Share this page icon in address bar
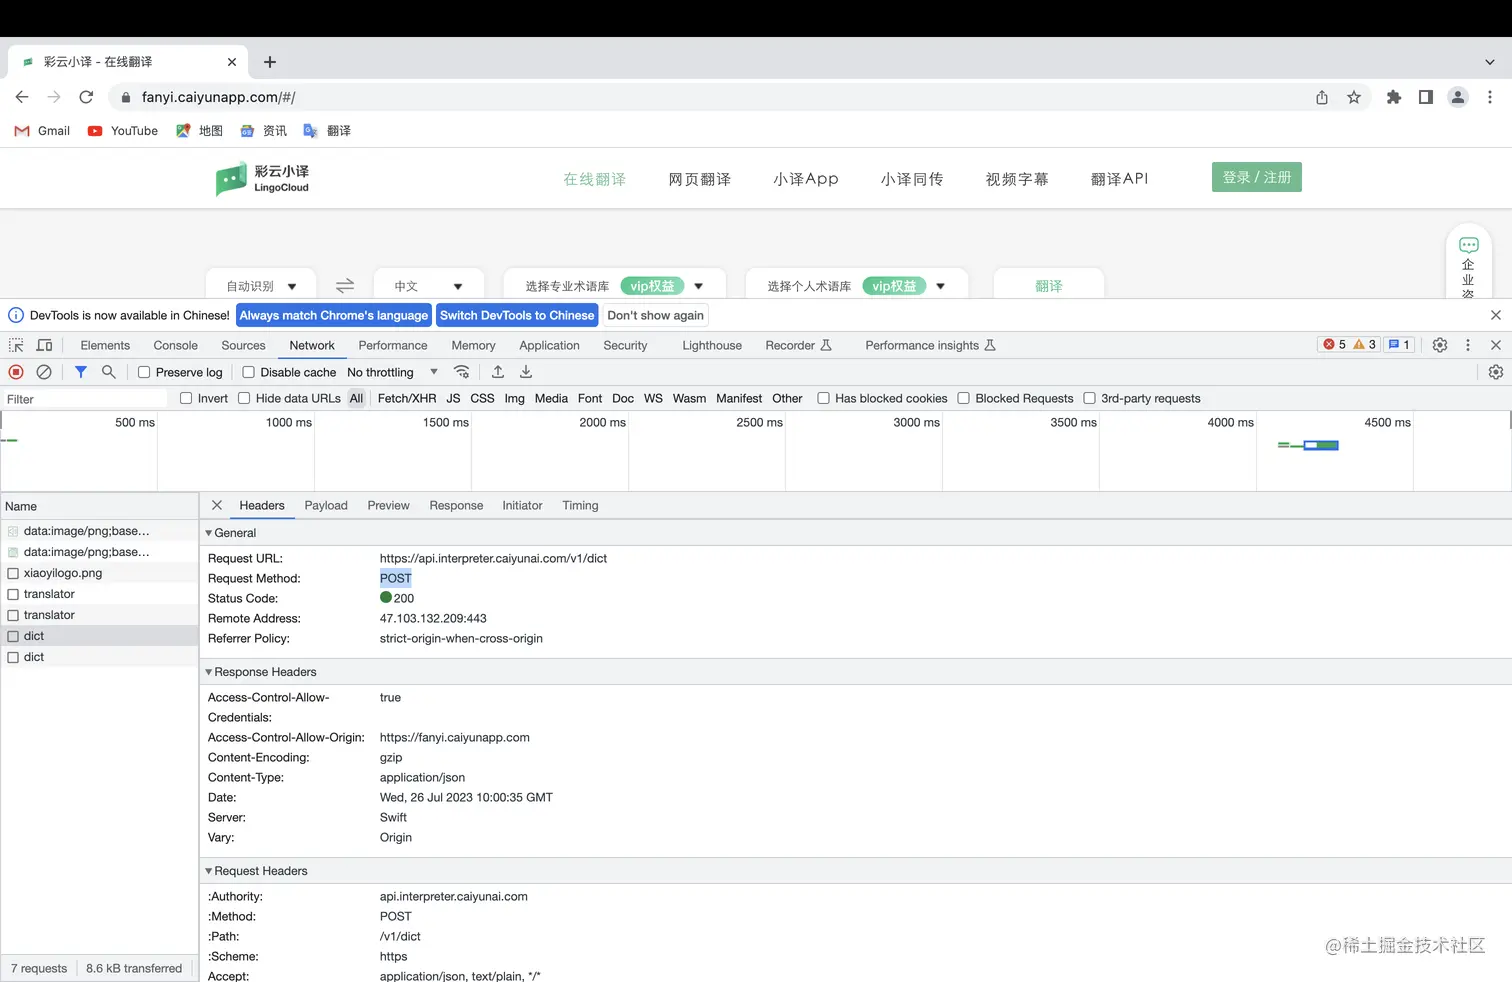This screenshot has height=982, width=1512. (1322, 97)
